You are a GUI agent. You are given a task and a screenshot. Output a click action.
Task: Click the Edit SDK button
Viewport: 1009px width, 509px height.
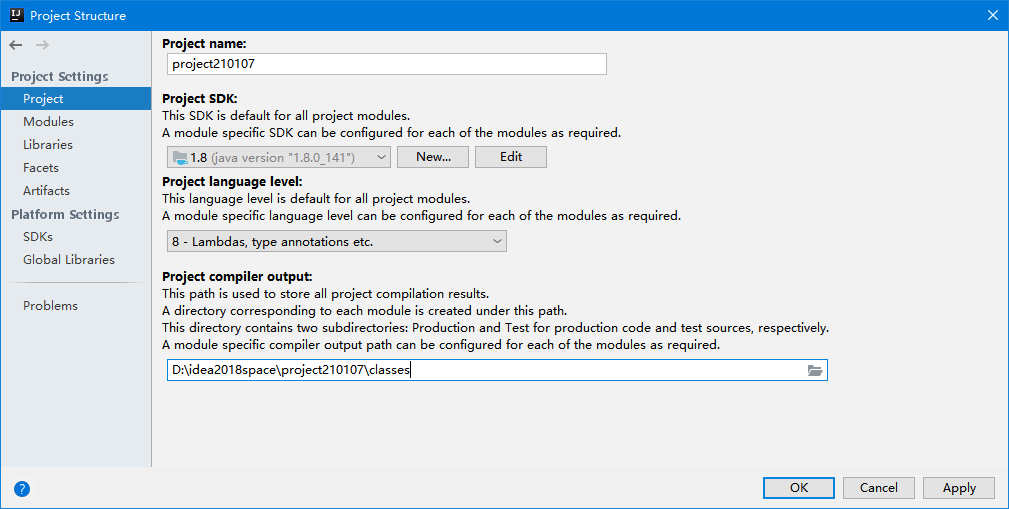pyautogui.click(x=511, y=157)
